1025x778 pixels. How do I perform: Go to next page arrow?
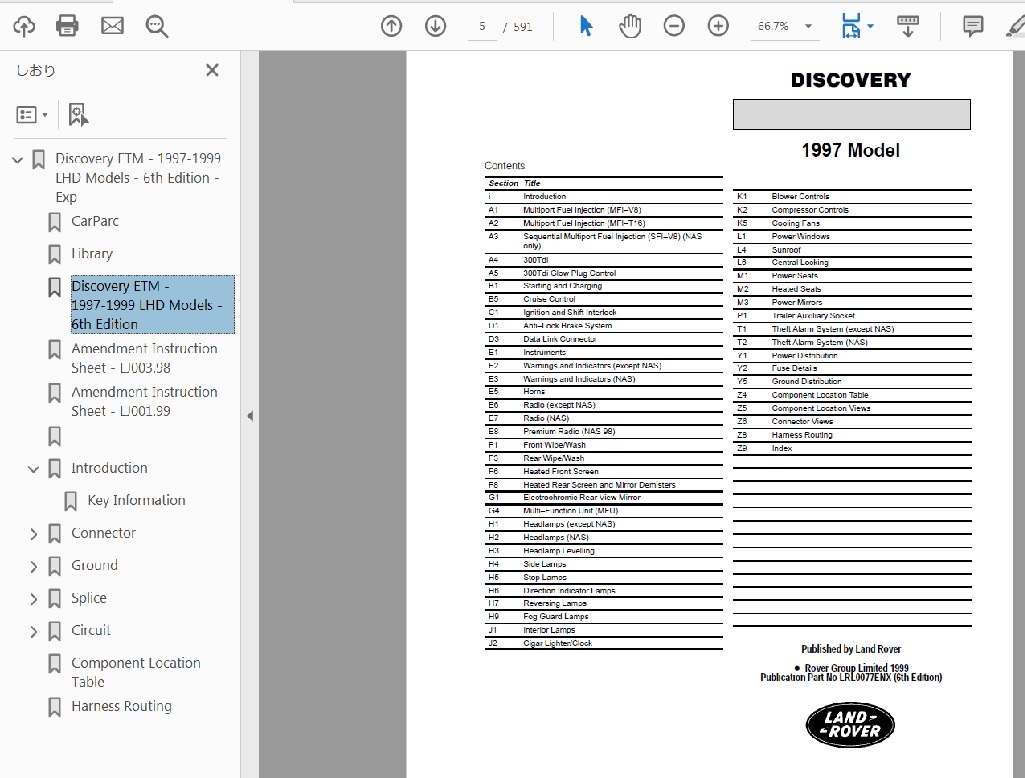(435, 26)
